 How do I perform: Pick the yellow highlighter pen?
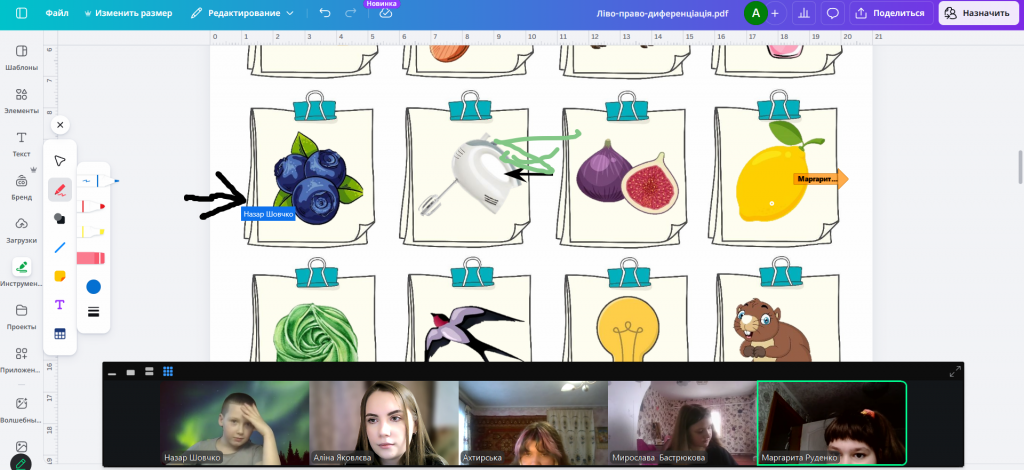tap(93, 231)
